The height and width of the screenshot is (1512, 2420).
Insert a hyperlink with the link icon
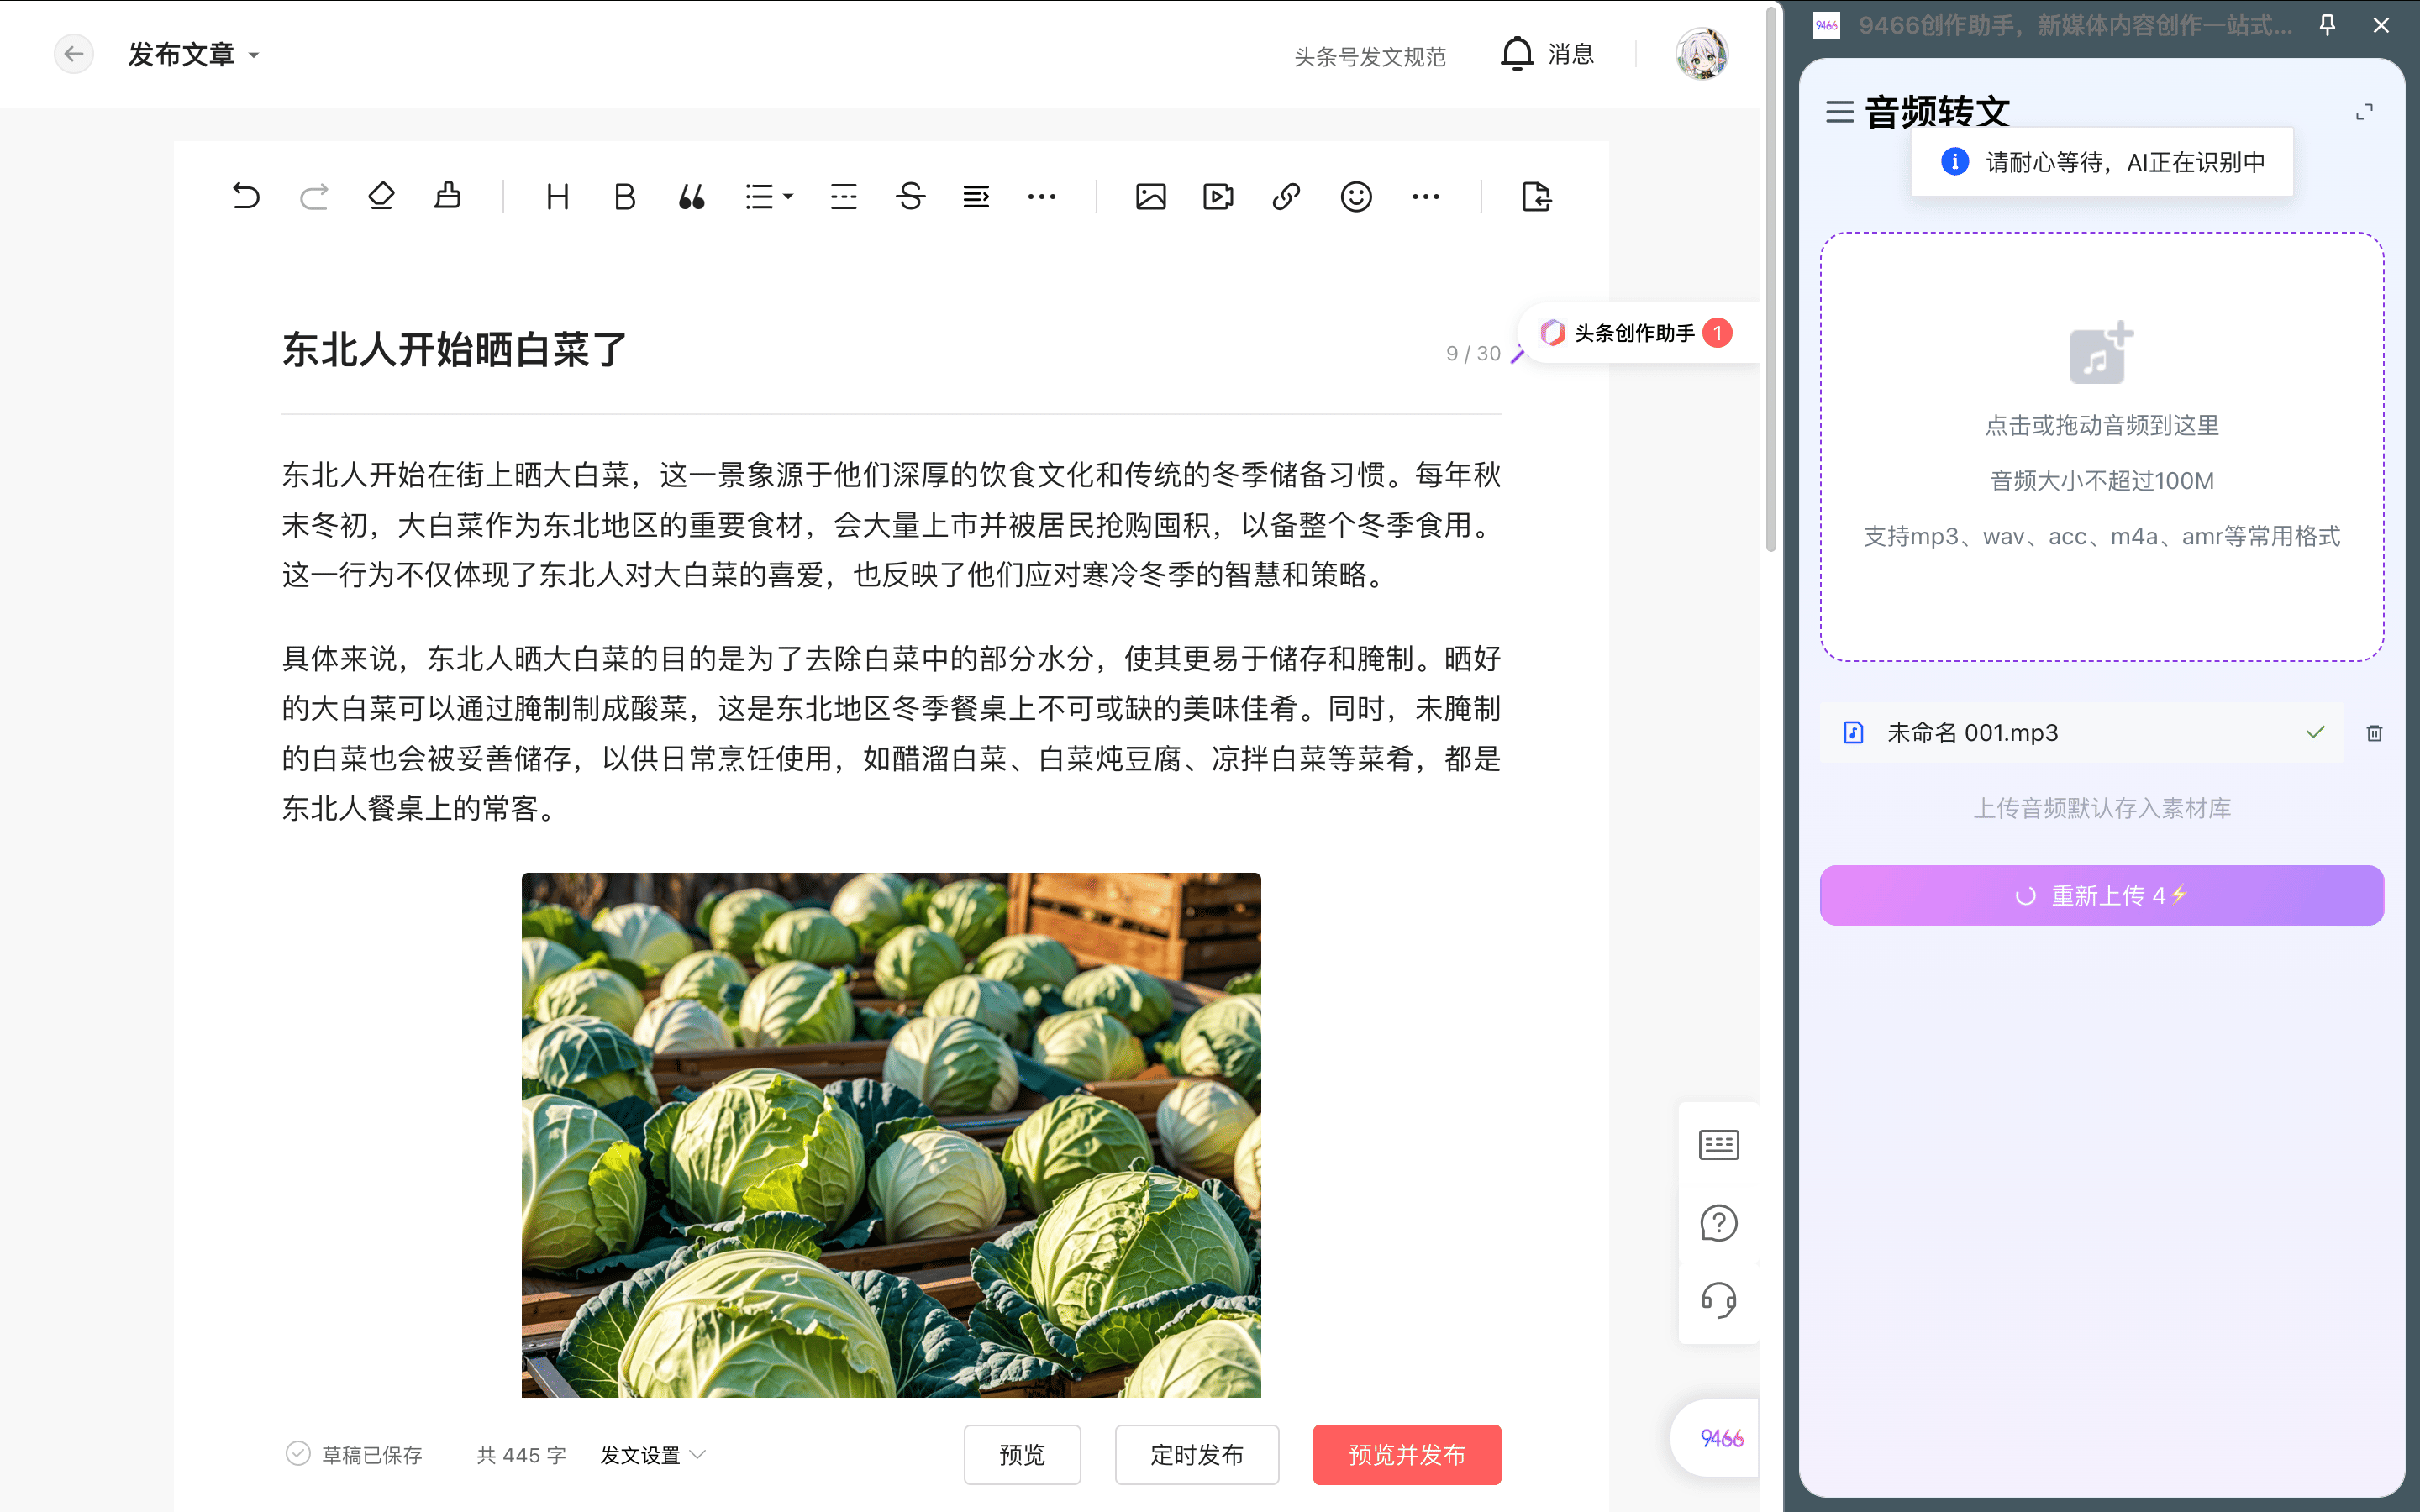pos(1286,196)
